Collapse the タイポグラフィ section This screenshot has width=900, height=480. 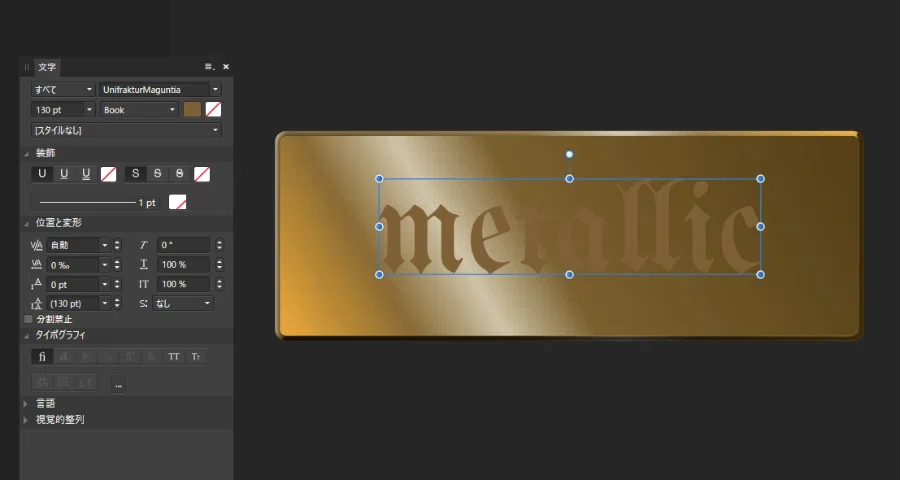pyautogui.click(x=27, y=335)
